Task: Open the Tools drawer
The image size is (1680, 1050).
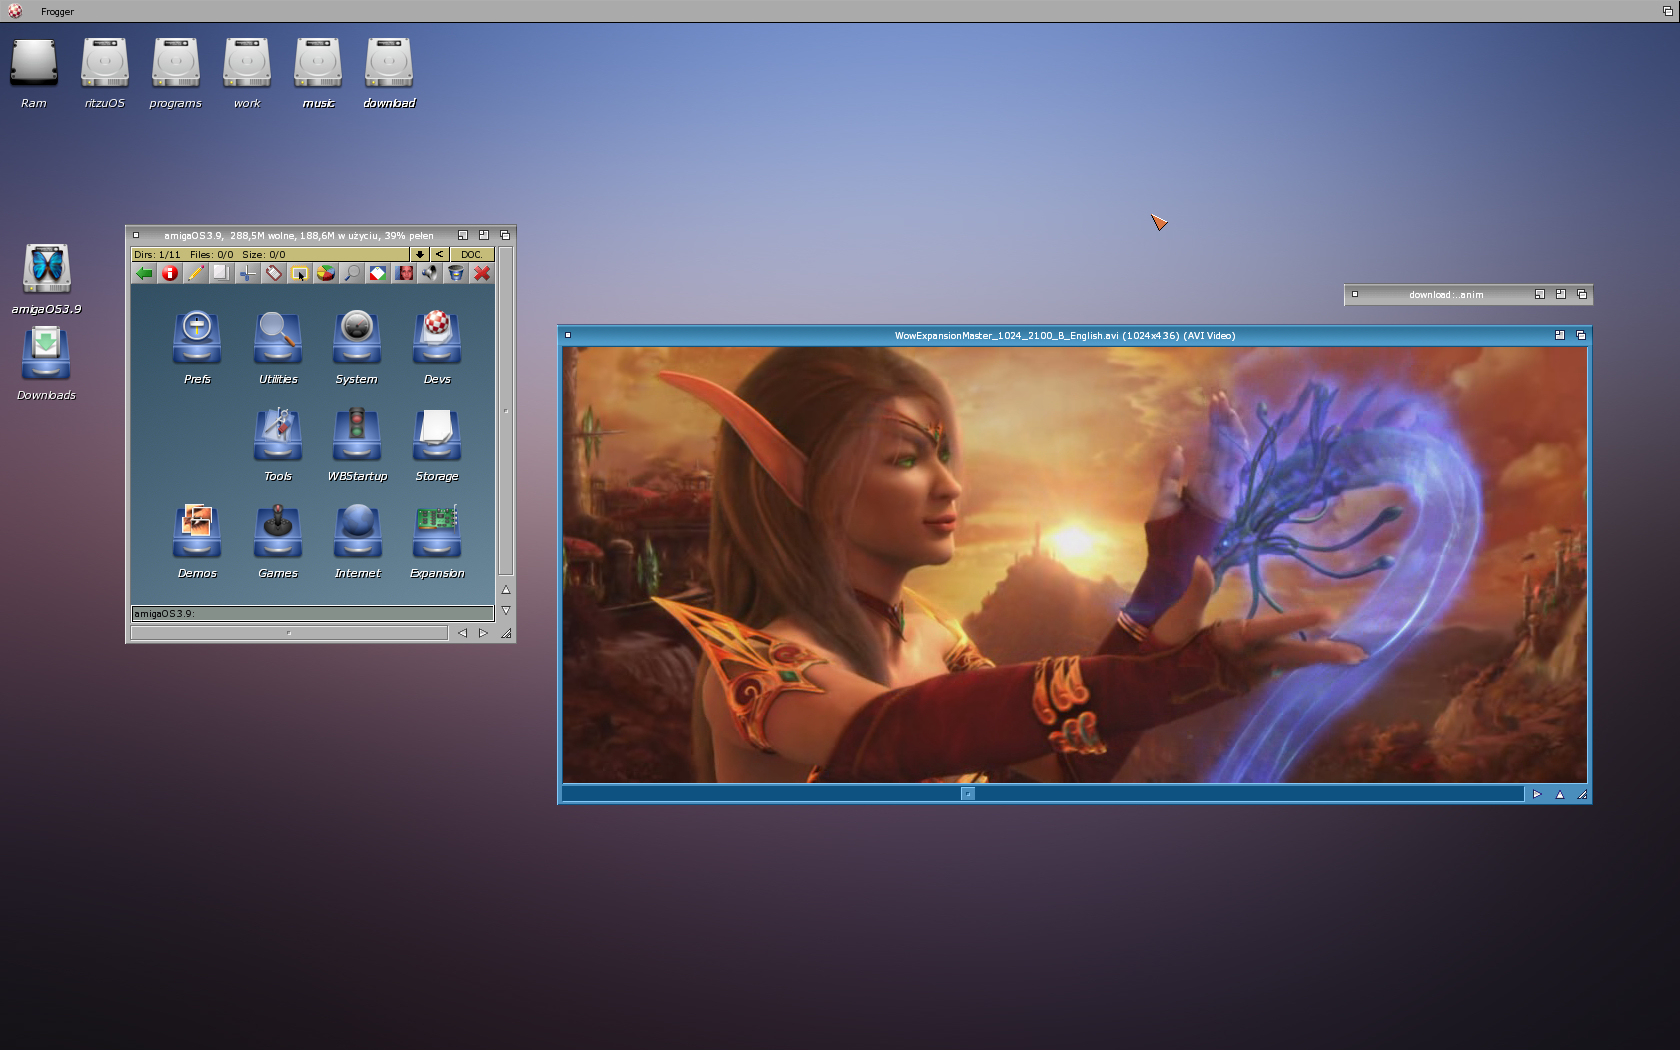Action: pyautogui.click(x=278, y=444)
